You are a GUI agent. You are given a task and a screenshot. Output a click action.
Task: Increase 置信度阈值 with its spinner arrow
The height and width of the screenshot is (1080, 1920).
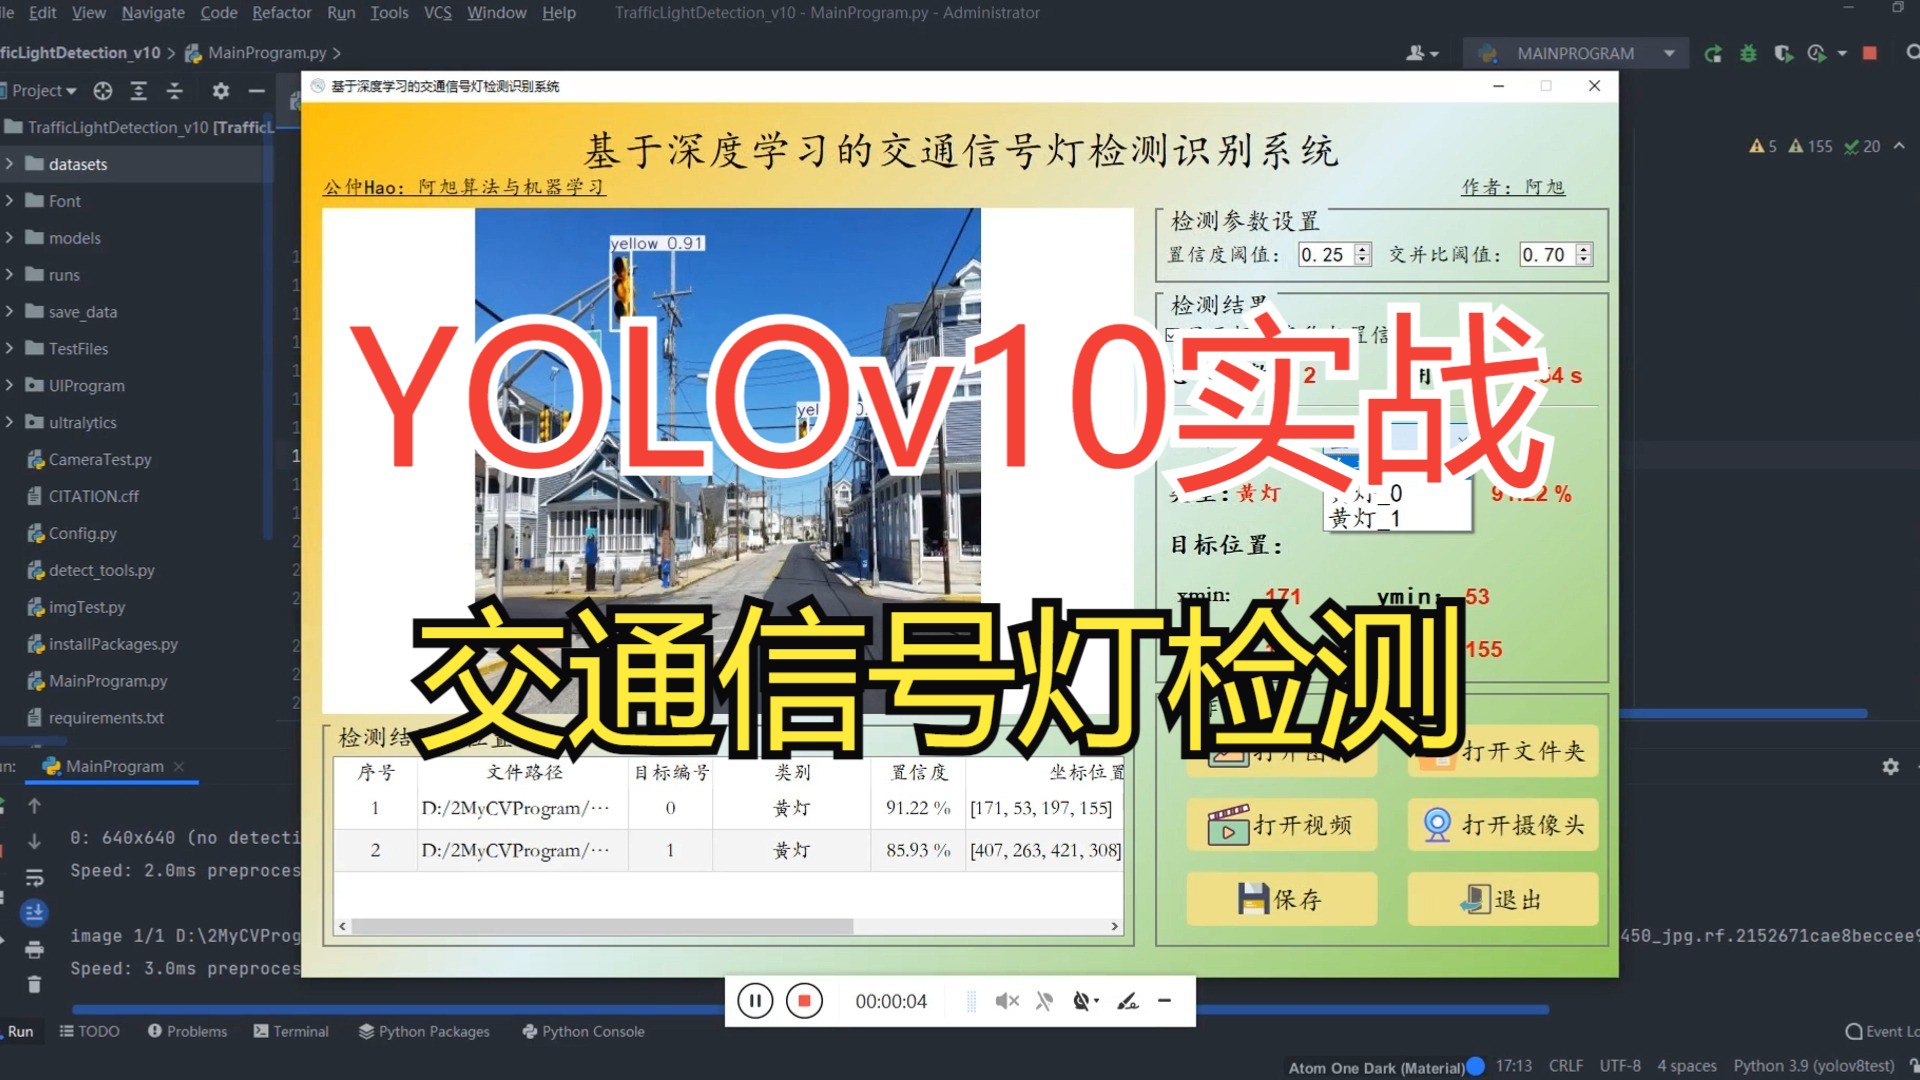click(1362, 248)
